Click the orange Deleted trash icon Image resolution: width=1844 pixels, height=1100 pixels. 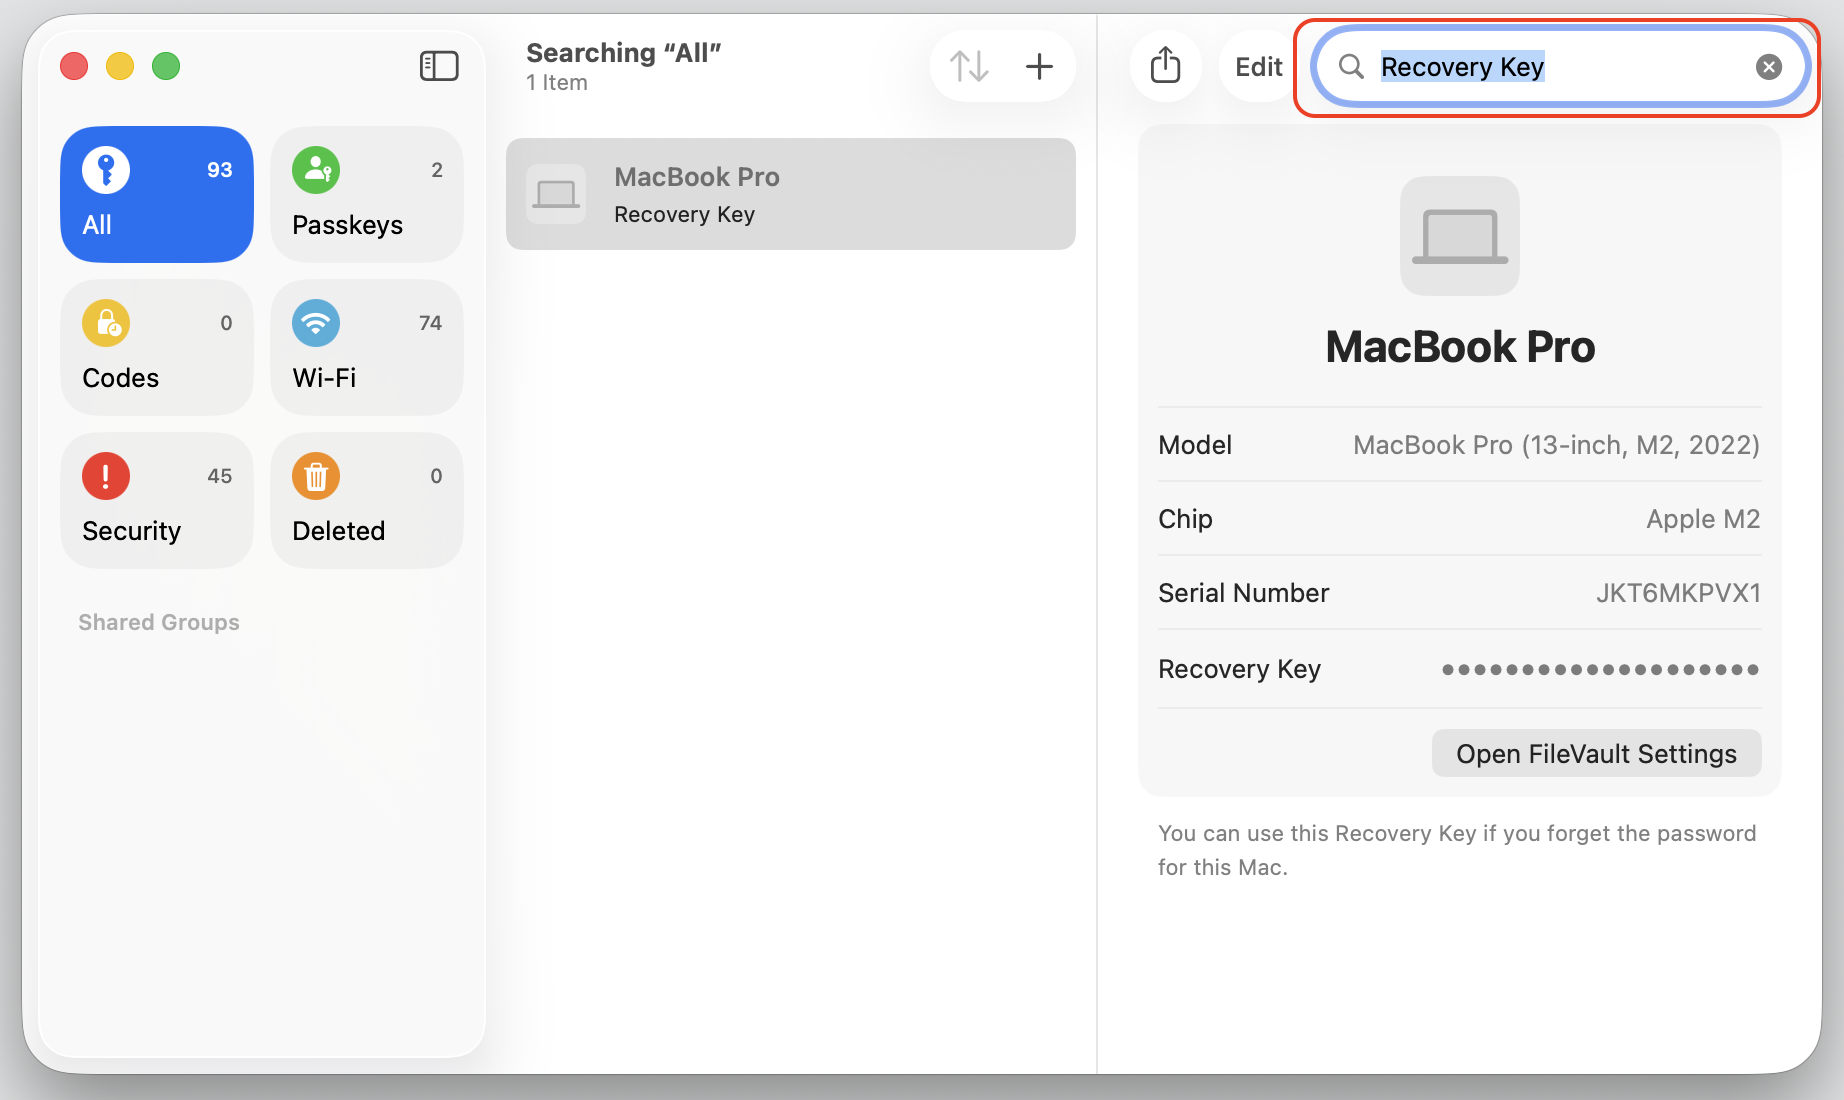click(x=316, y=476)
